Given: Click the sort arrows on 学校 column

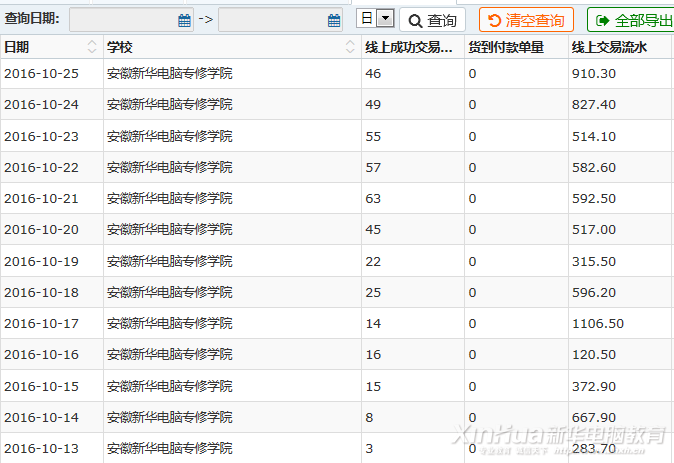Looking at the screenshot, I should [x=350, y=47].
